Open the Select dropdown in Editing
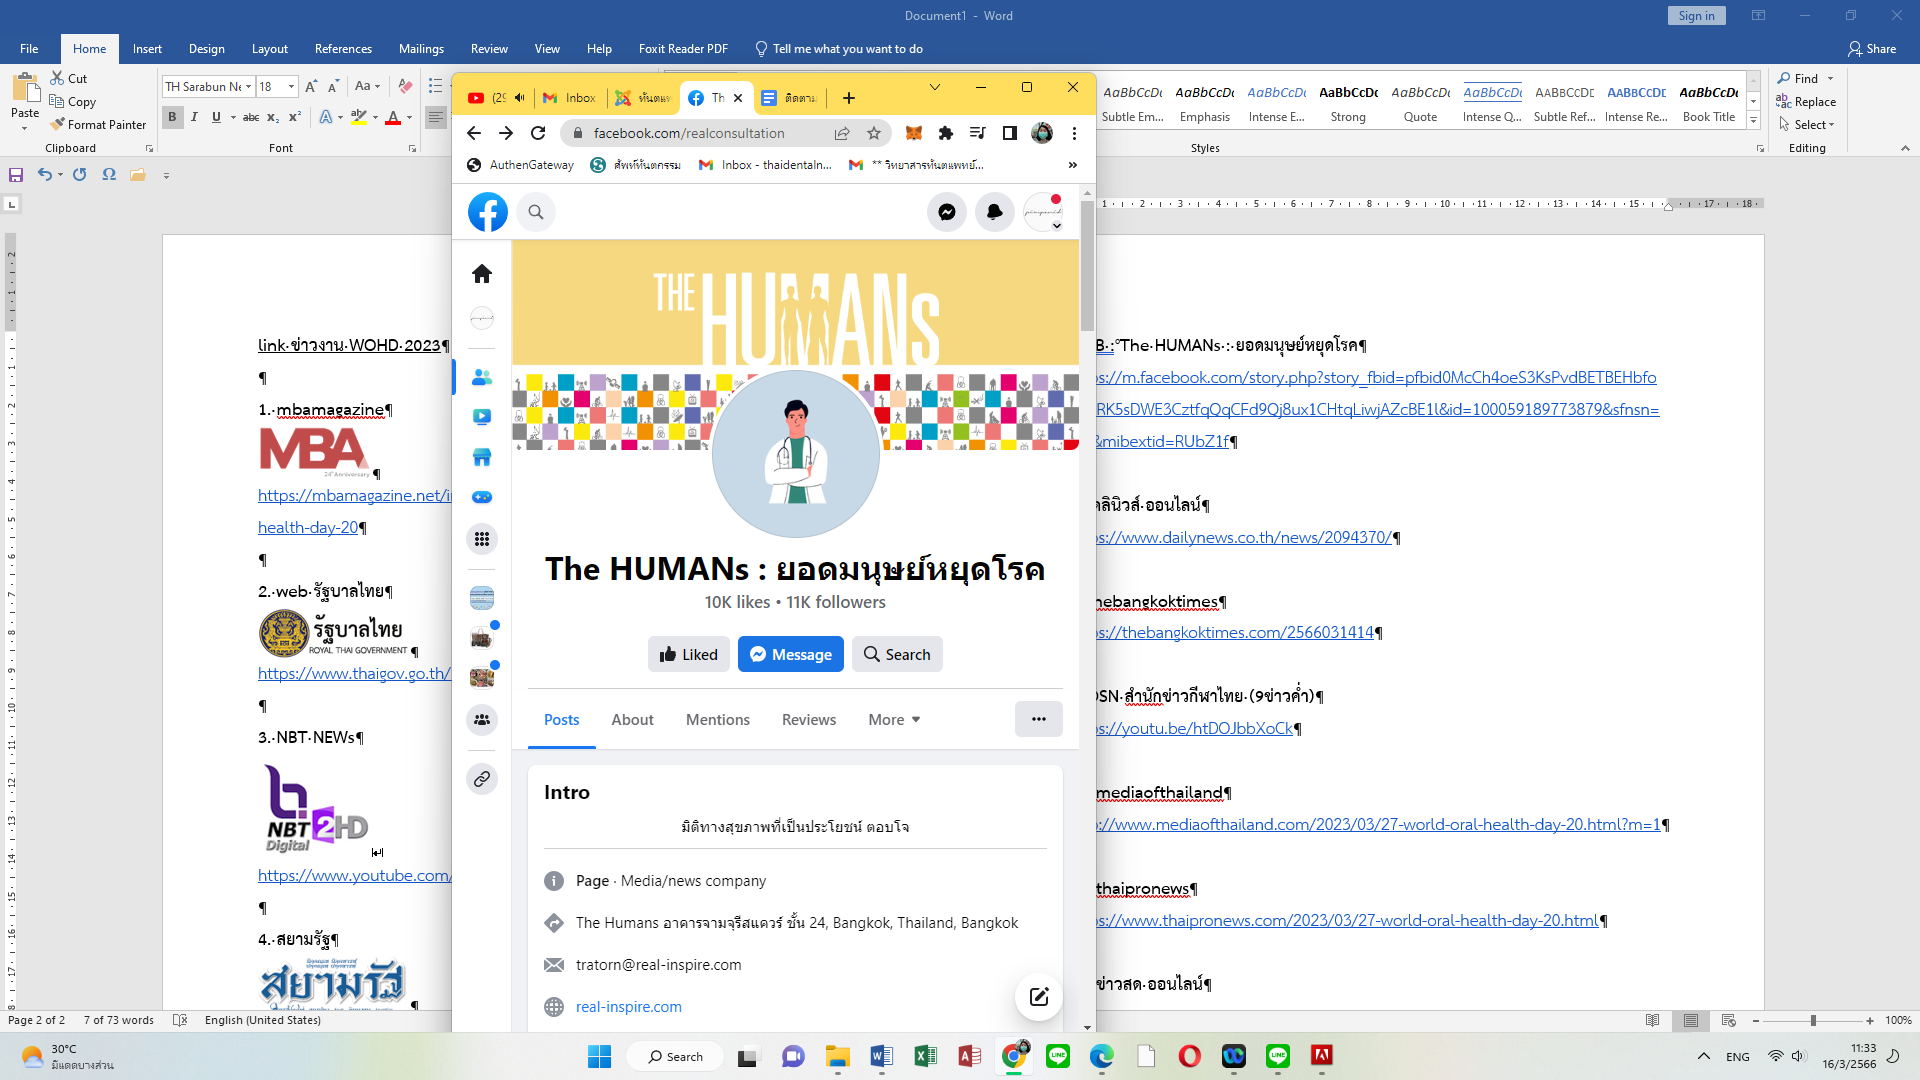The height and width of the screenshot is (1080, 1920). click(x=1807, y=124)
